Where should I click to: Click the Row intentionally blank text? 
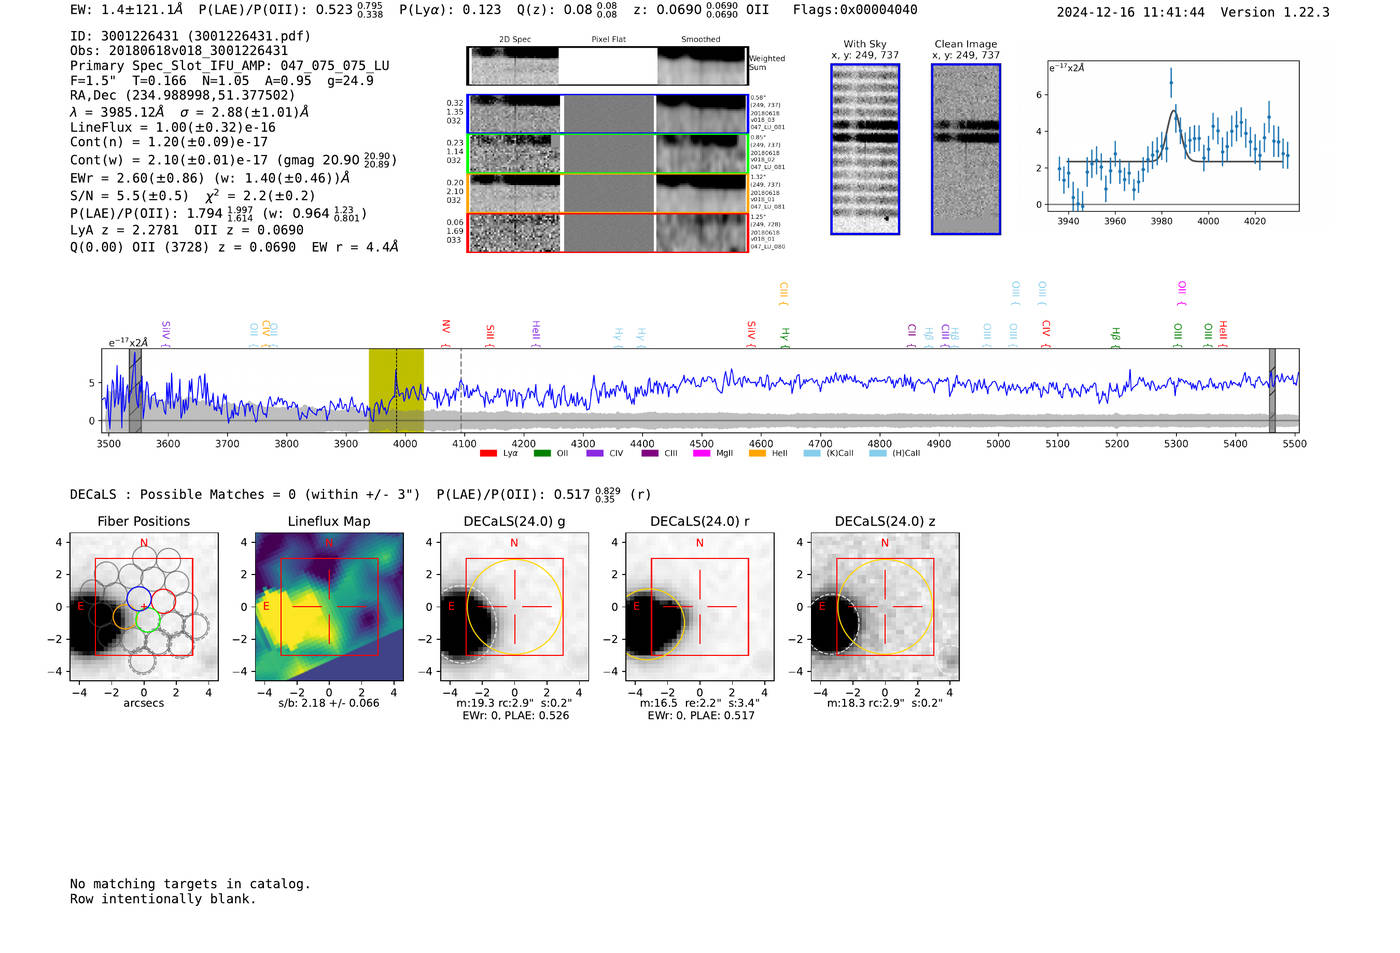pyautogui.click(x=163, y=899)
